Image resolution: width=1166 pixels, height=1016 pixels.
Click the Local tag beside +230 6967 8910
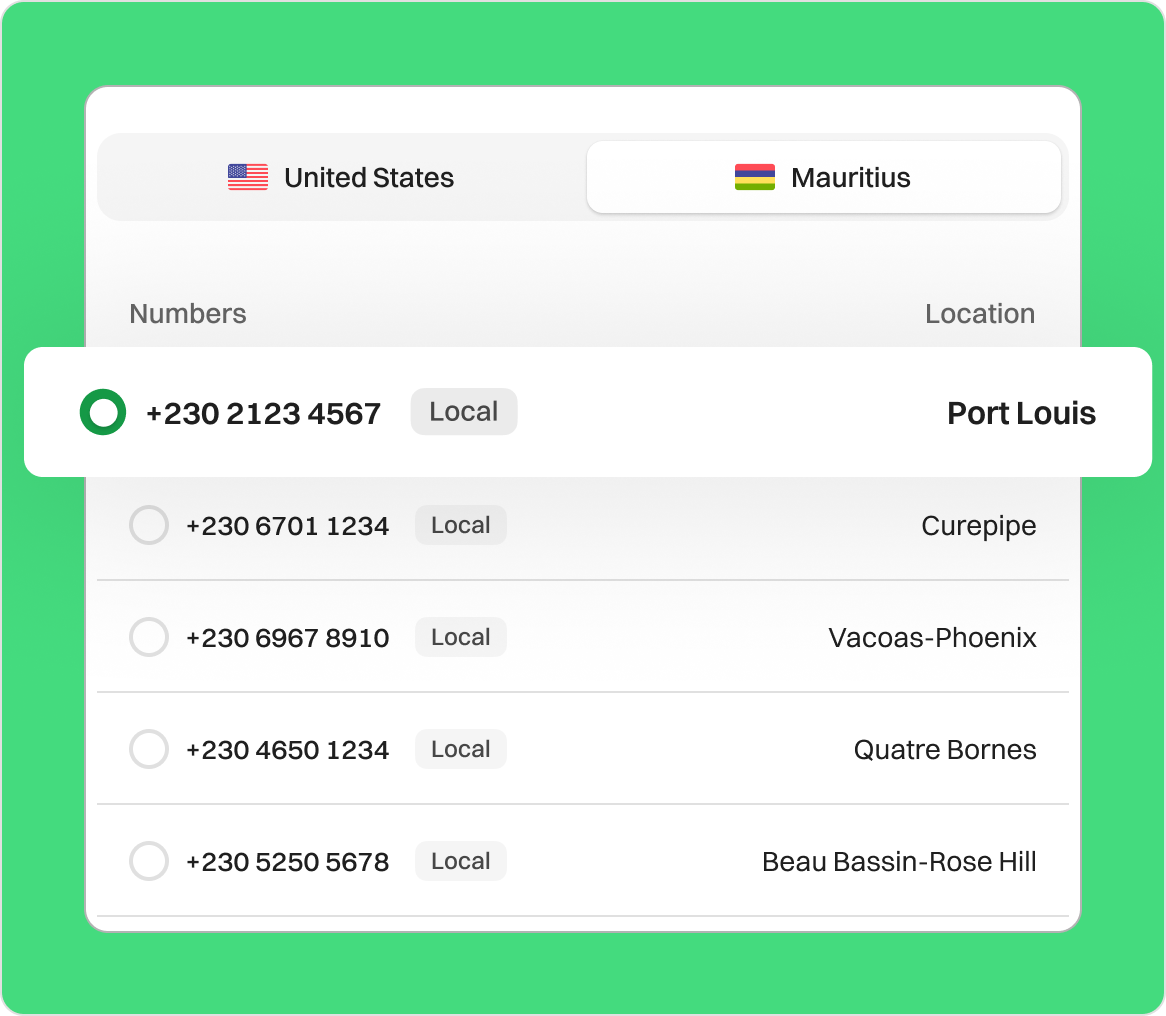[x=461, y=638]
